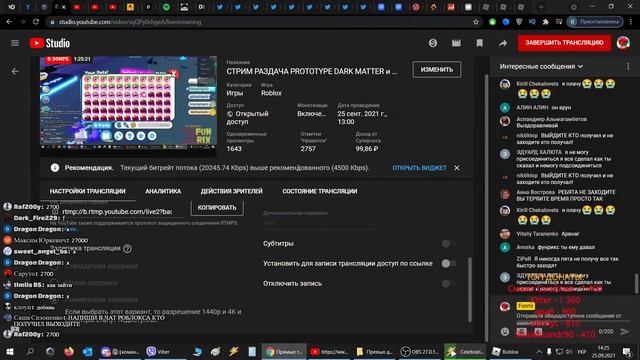This screenshot has width=640, height=360.
Task: Click the Super Chat revenue 99,86 ₽
Action: (x=367, y=149)
